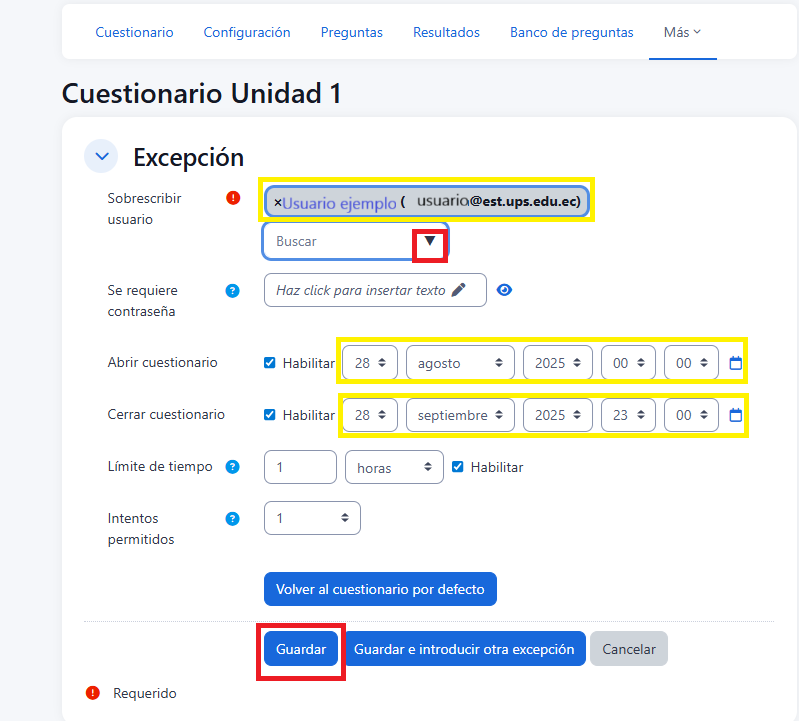
Task: Open the agosto month dropdown
Action: pos(460,363)
